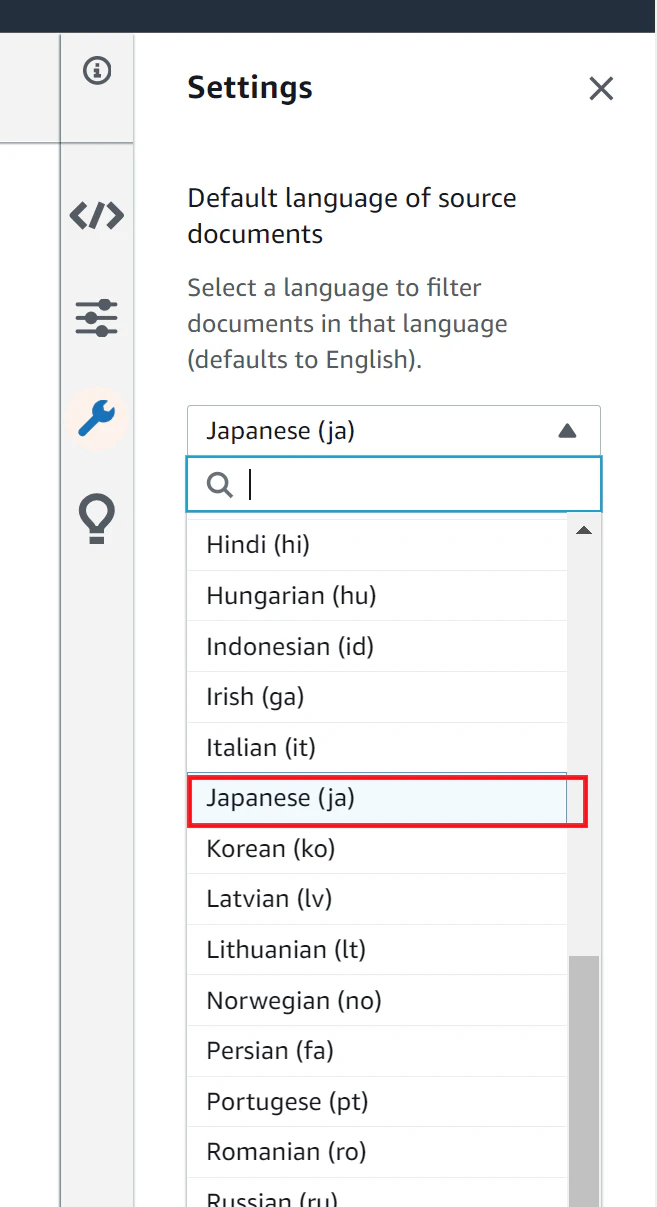Image resolution: width=657 pixels, height=1207 pixels.
Task: Click the language search input field
Action: (394, 485)
